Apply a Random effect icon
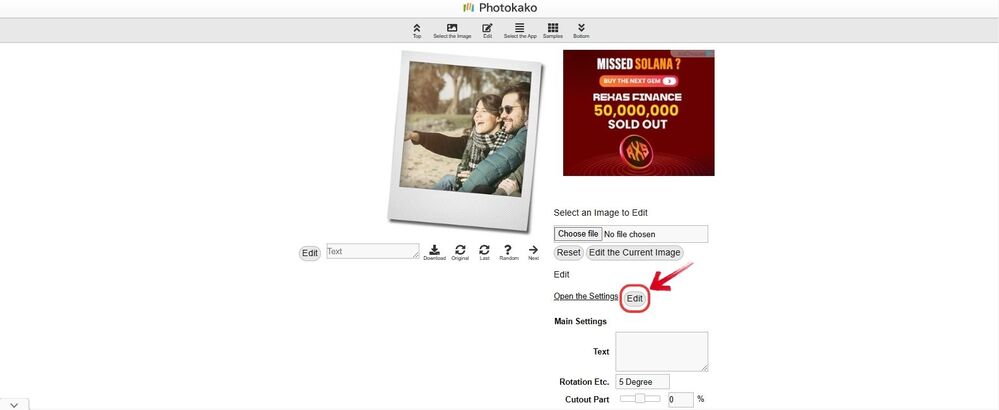 click(x=508, y=251)
